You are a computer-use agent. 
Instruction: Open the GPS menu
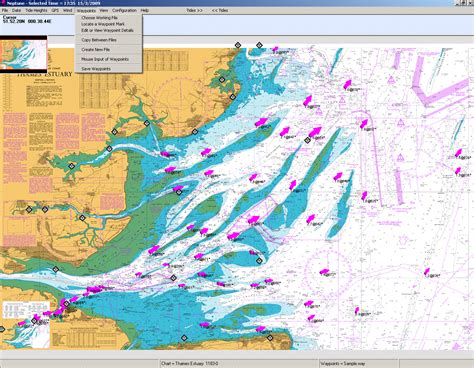click(x=55, y=10)
